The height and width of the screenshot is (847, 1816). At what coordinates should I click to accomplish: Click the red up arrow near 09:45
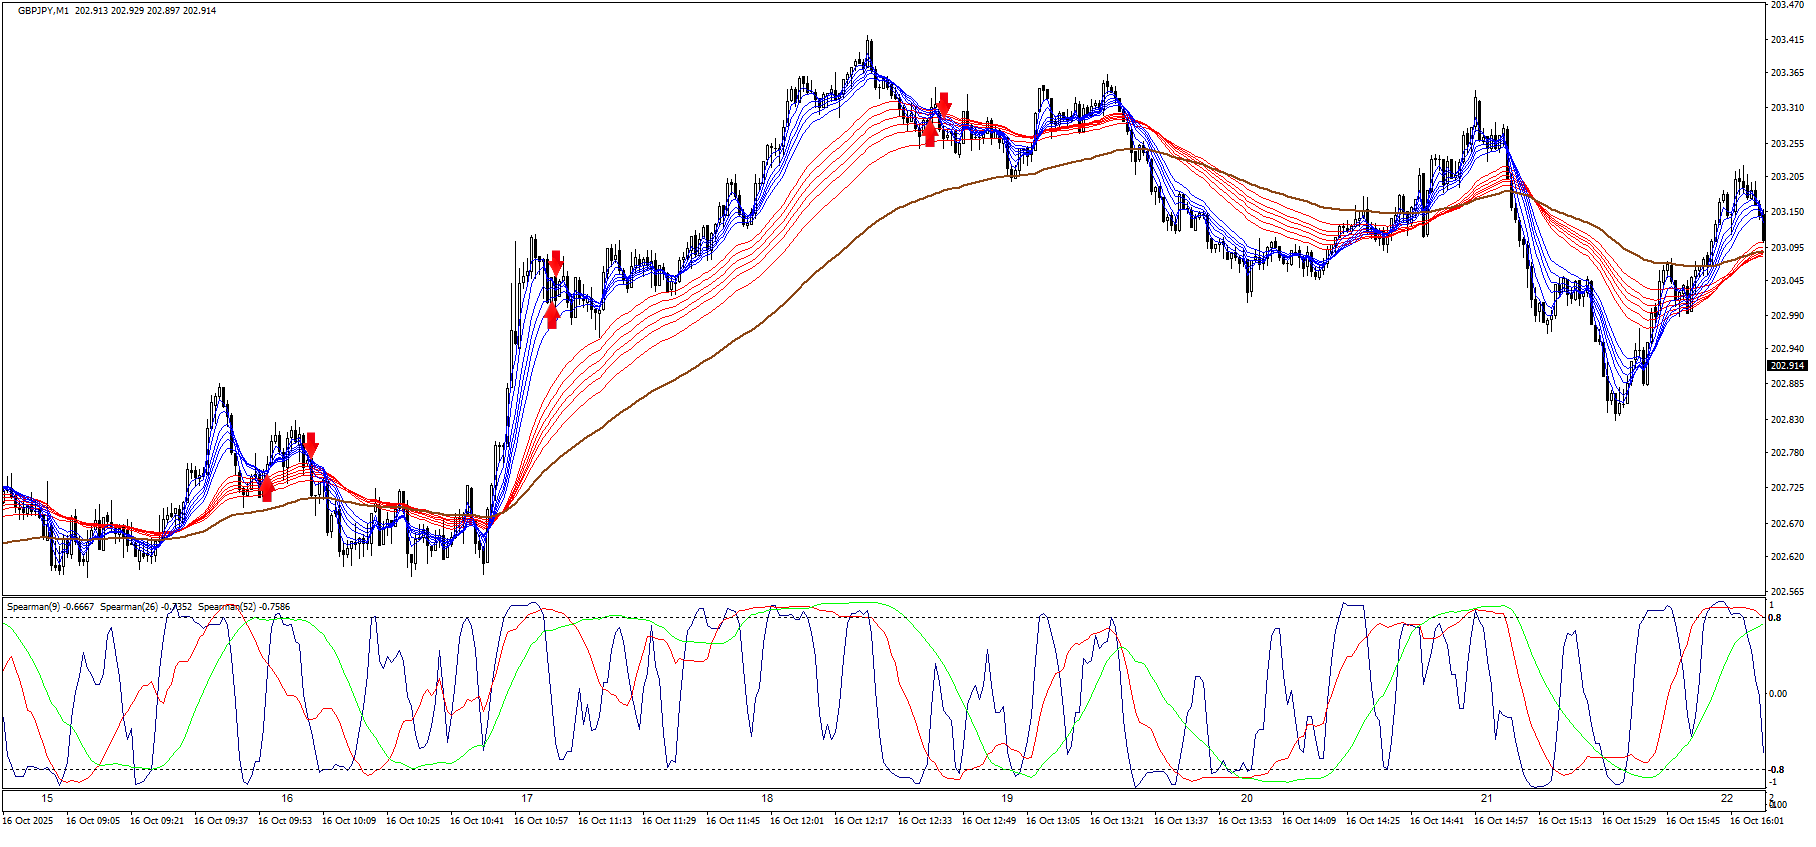coord(266,488)
